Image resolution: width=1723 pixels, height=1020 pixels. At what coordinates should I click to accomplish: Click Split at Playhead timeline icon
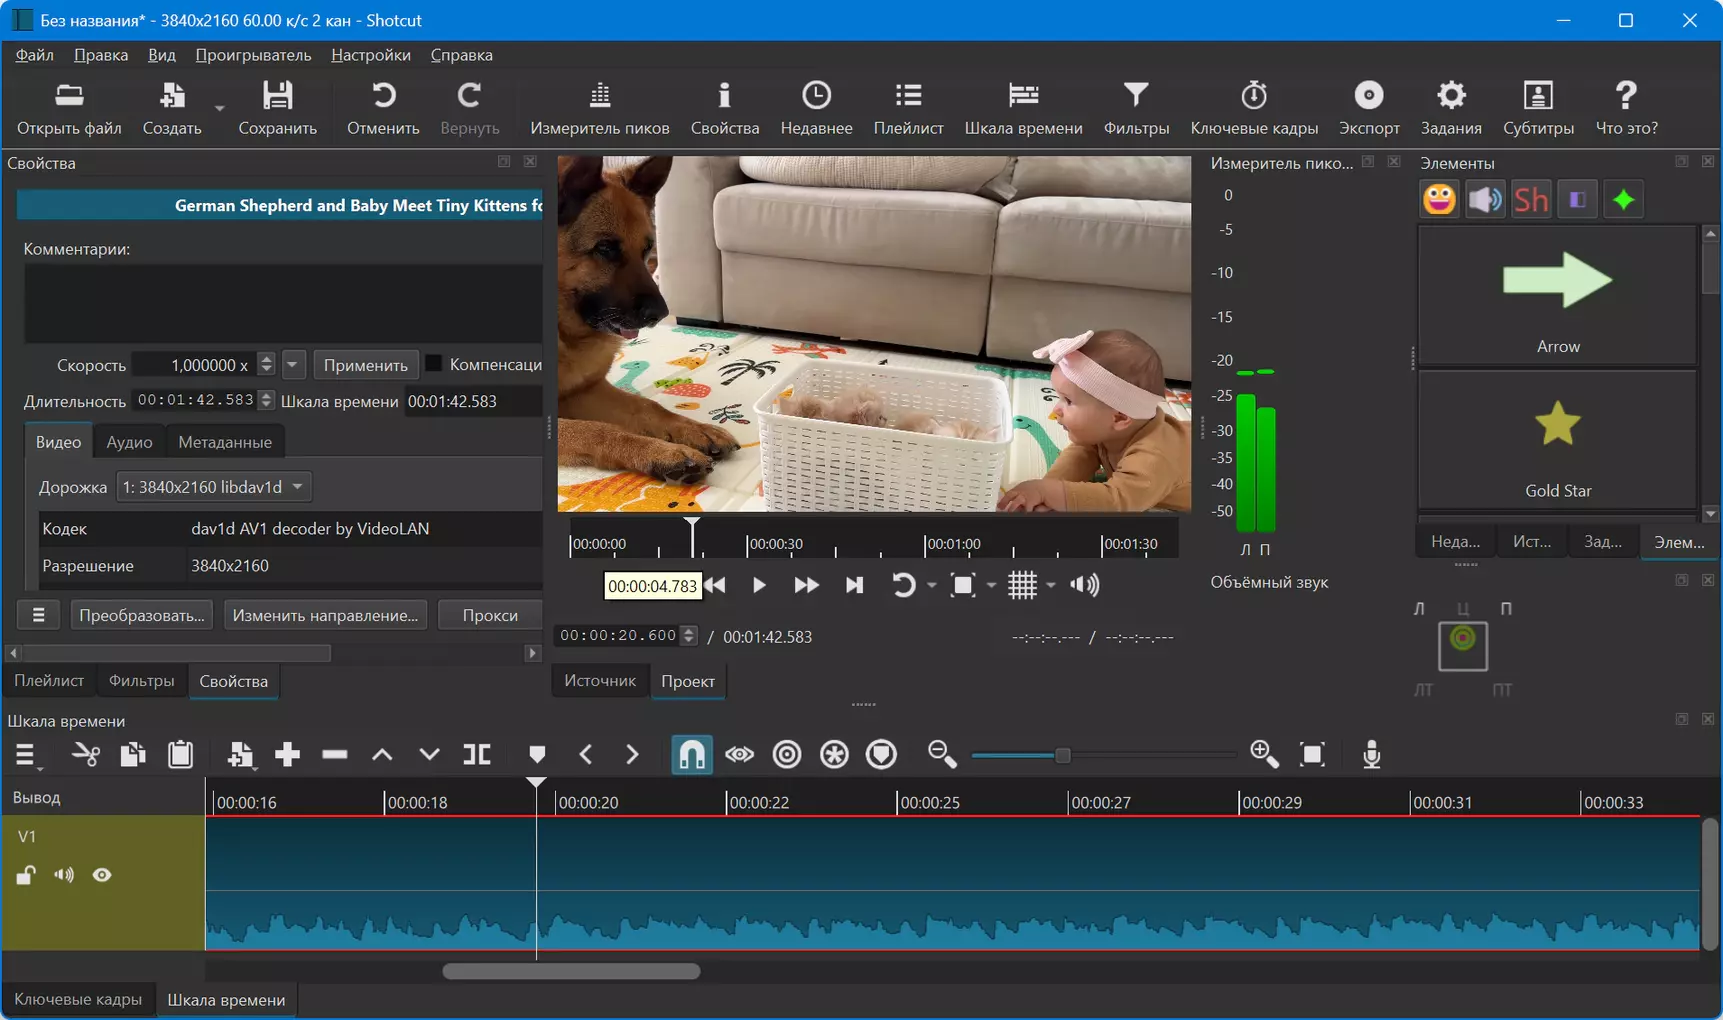tap(477, 754)
